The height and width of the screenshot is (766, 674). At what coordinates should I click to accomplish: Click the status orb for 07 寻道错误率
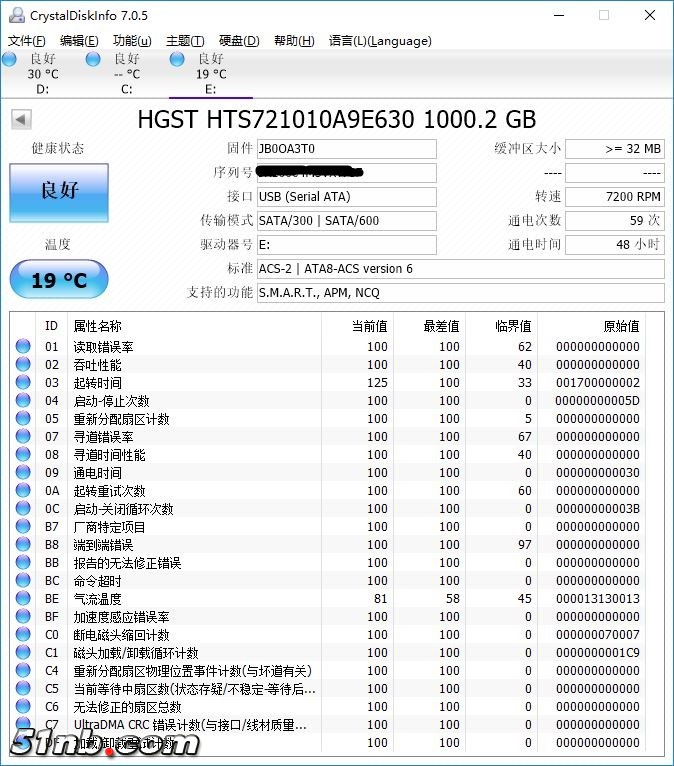[23, 436]
